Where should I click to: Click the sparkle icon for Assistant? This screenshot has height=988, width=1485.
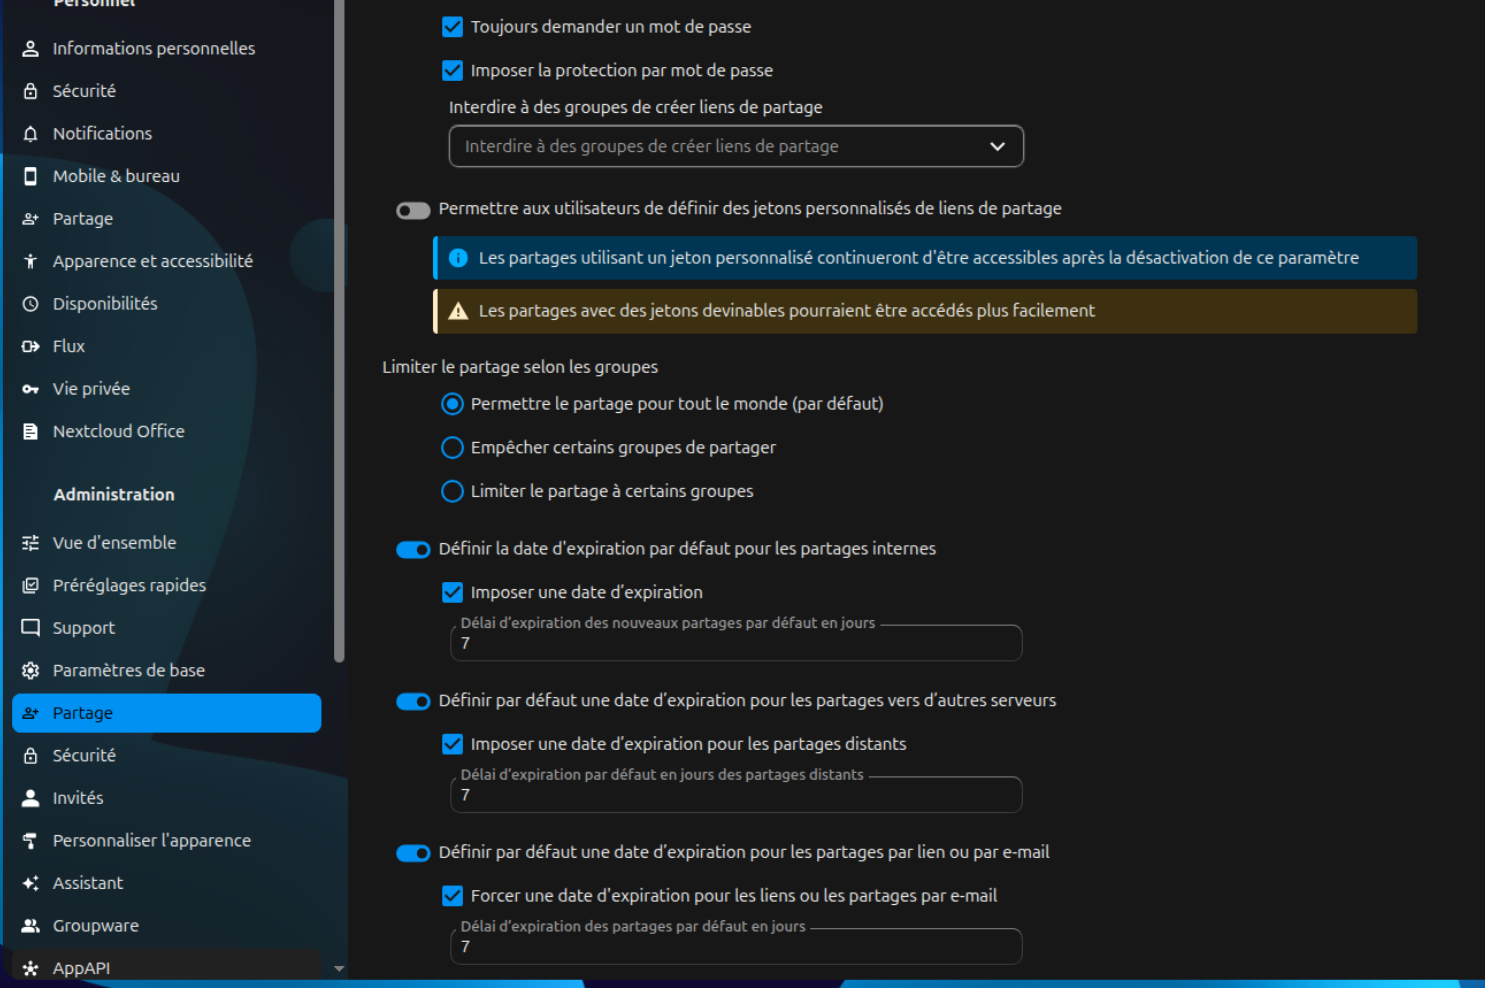(31, 884)
